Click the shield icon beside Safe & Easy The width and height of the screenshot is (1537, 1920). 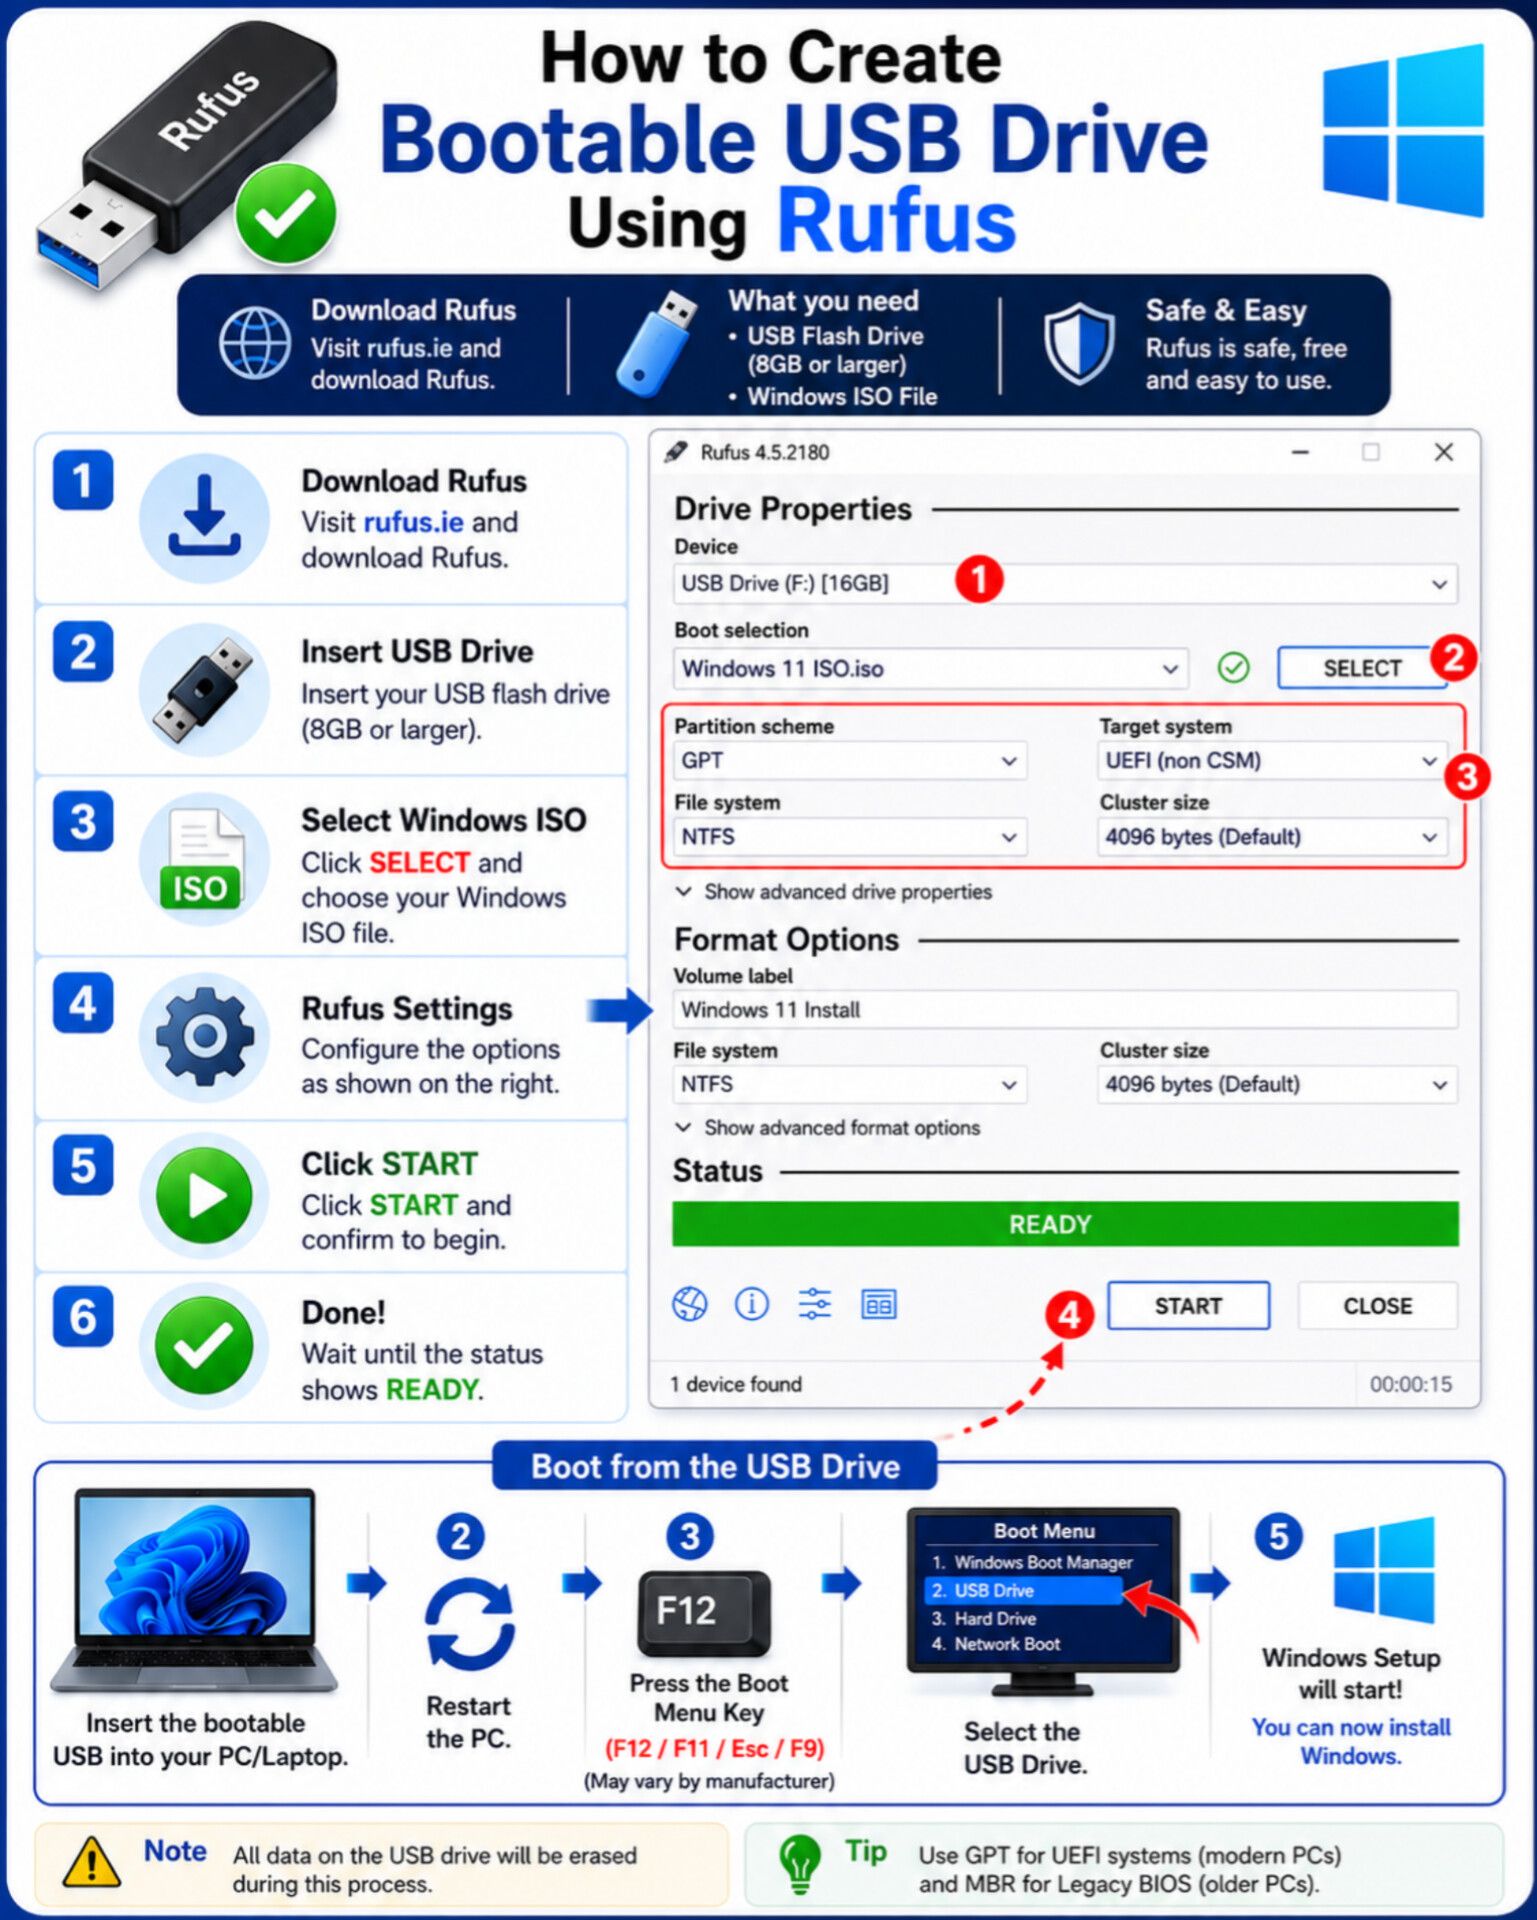pyautogui.click(x=1080, y=344)
